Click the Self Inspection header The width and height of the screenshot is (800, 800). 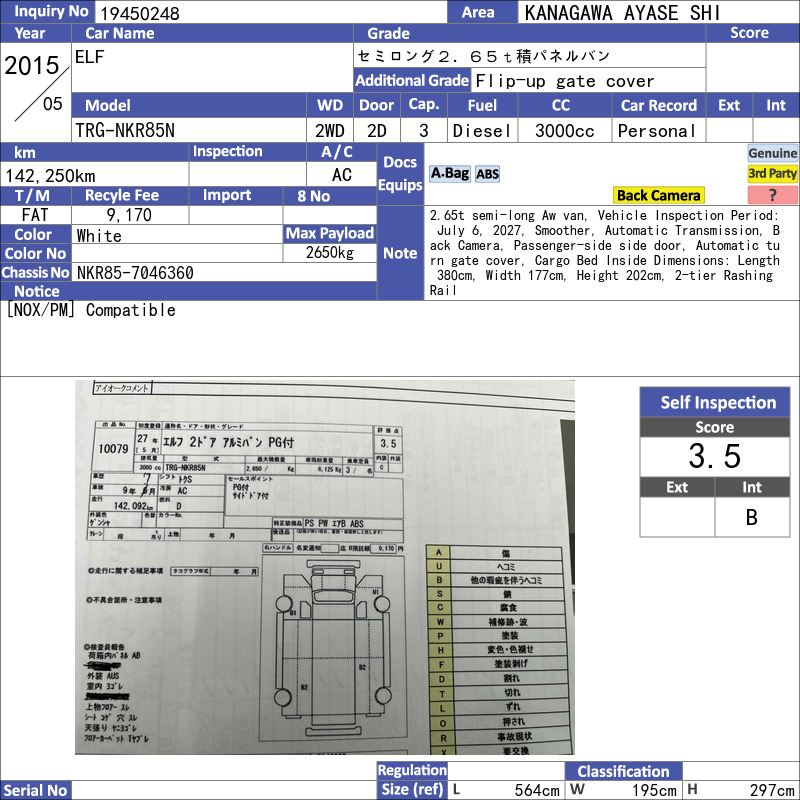pos(715,402)
